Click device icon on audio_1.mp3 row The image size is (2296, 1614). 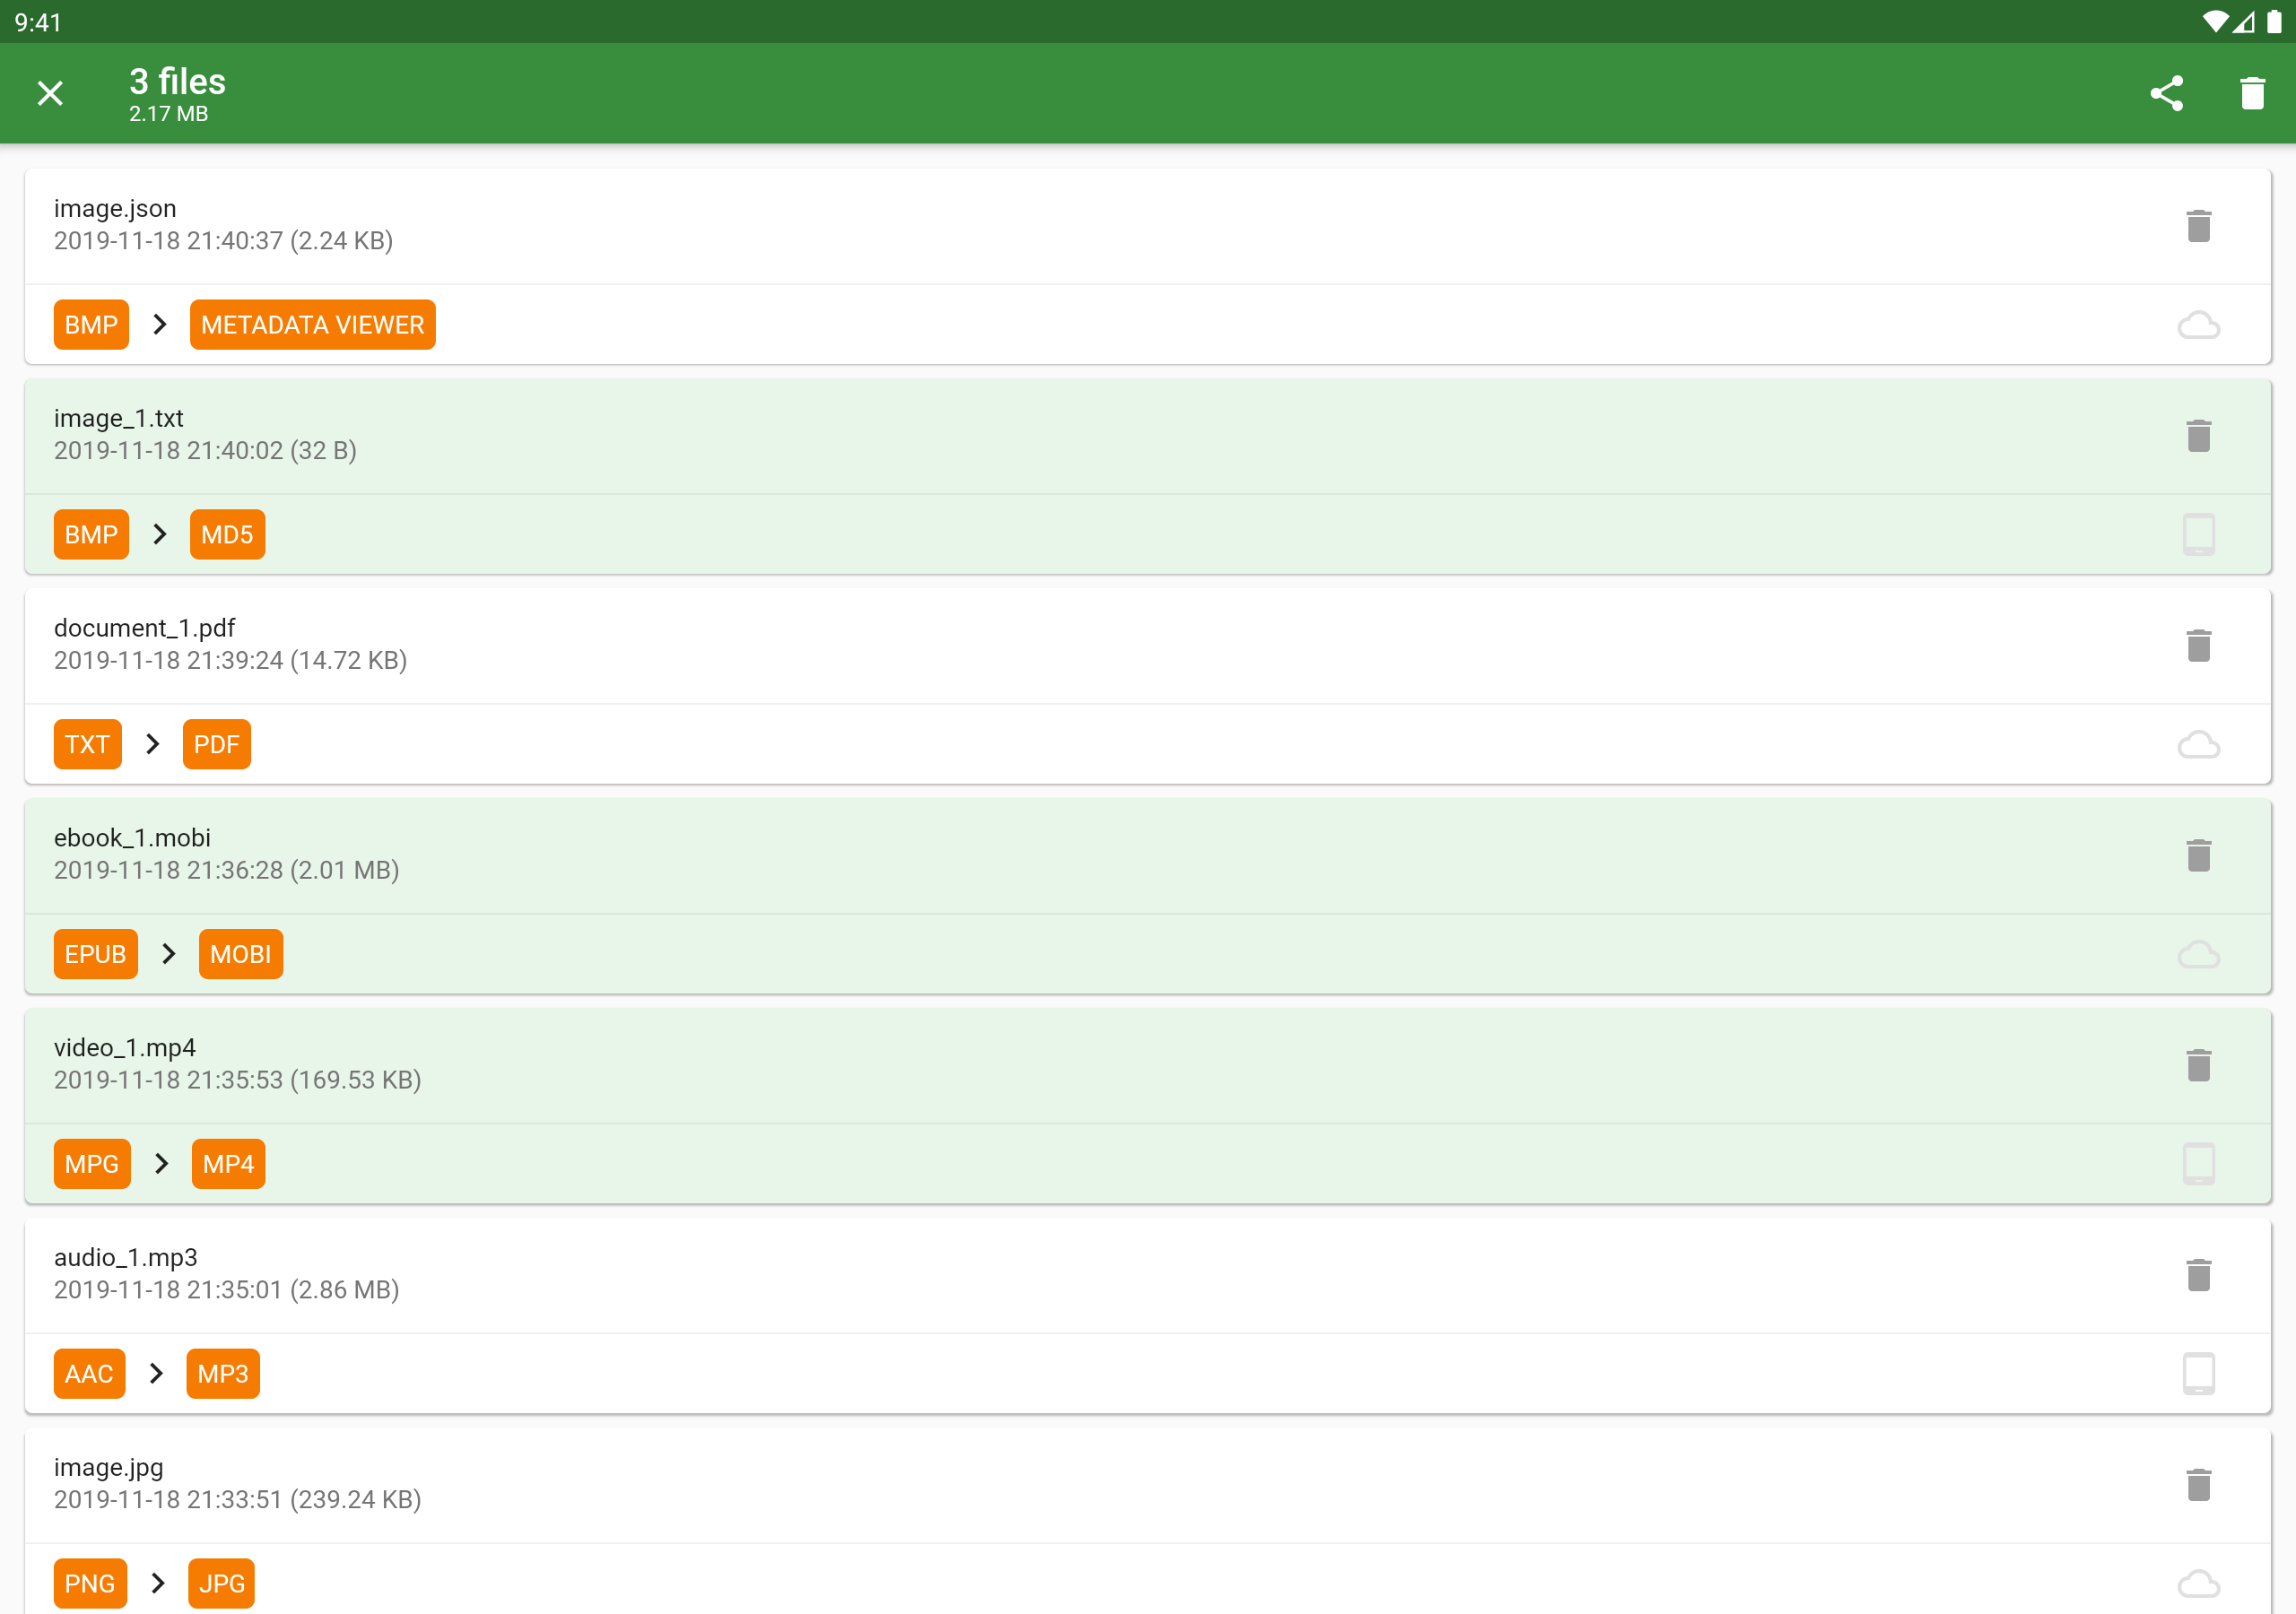(x=2198, y=1374)
